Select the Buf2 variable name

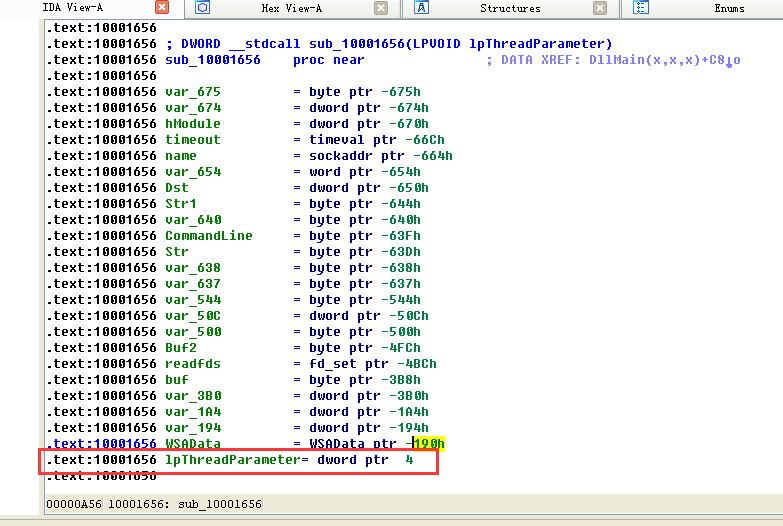[181, 348]
